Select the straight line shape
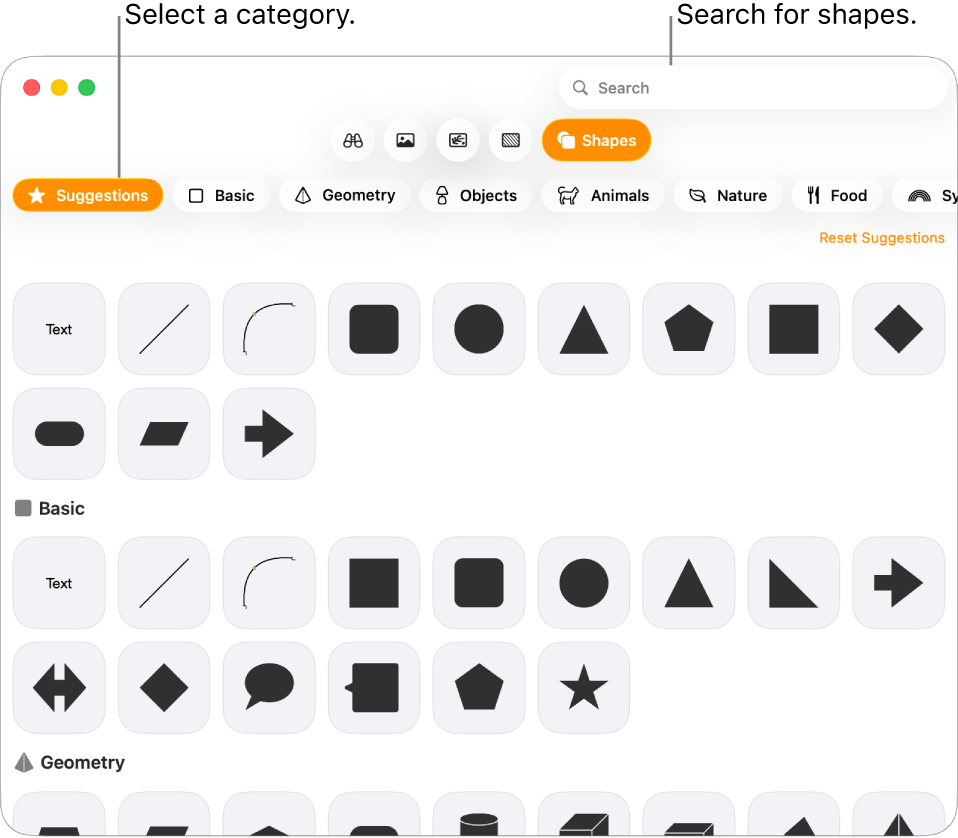 [x=163, y=328]
